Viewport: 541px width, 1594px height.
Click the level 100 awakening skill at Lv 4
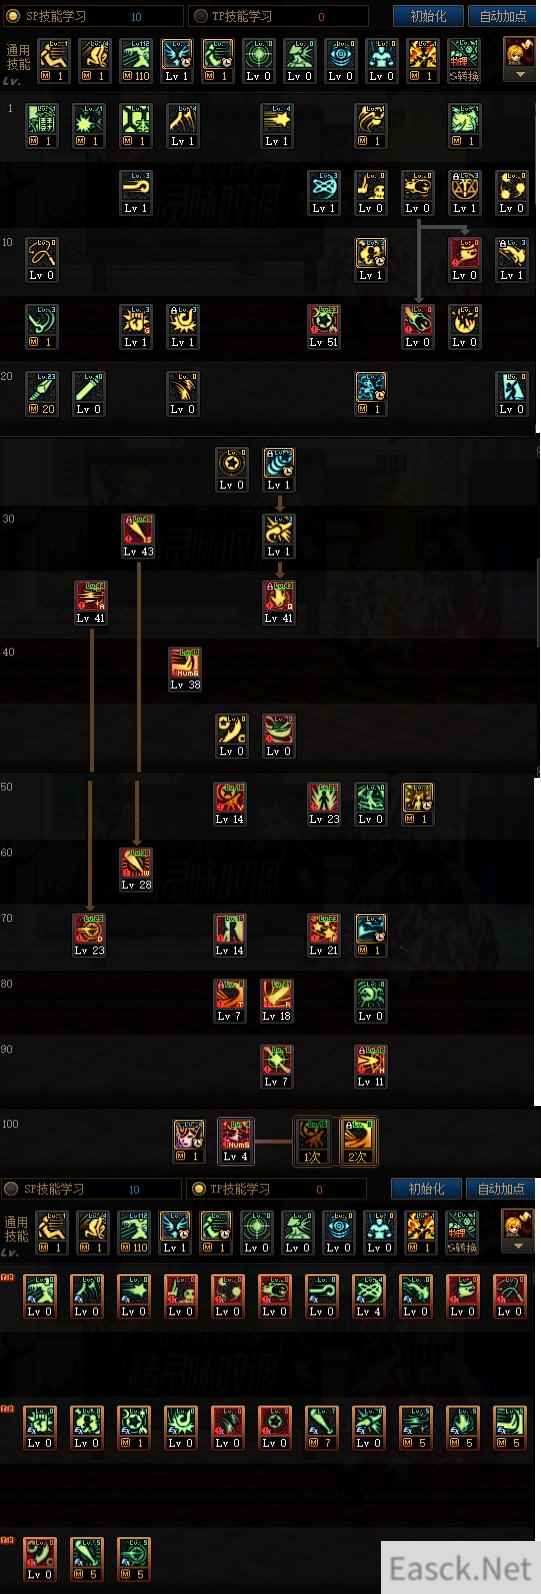[x=236, y=1141]
